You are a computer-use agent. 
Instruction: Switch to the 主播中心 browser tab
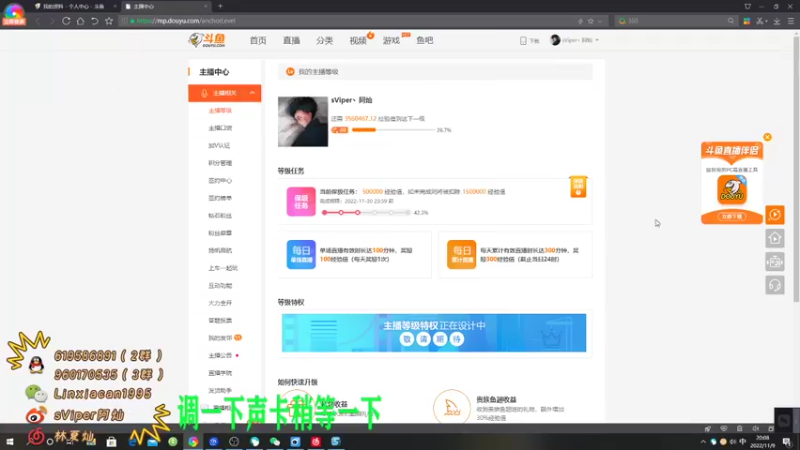click(x=166, y=6)
